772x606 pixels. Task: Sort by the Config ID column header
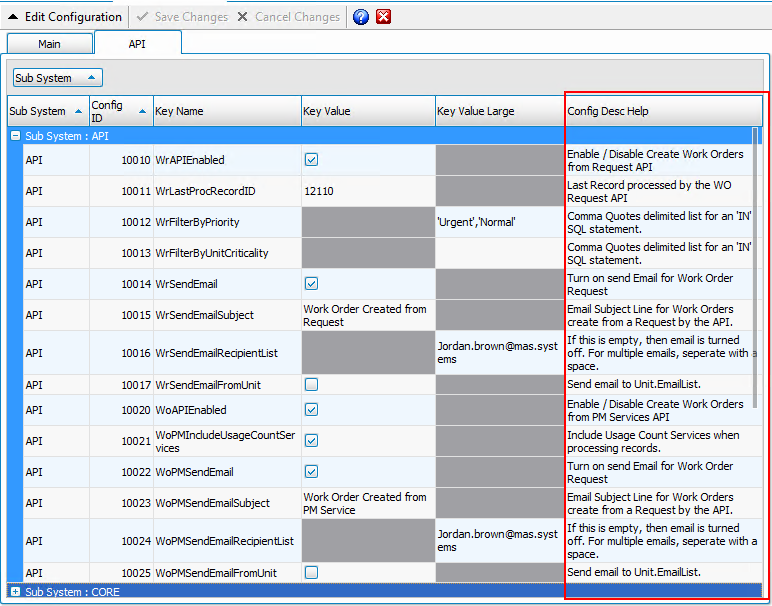pos(121,111)
